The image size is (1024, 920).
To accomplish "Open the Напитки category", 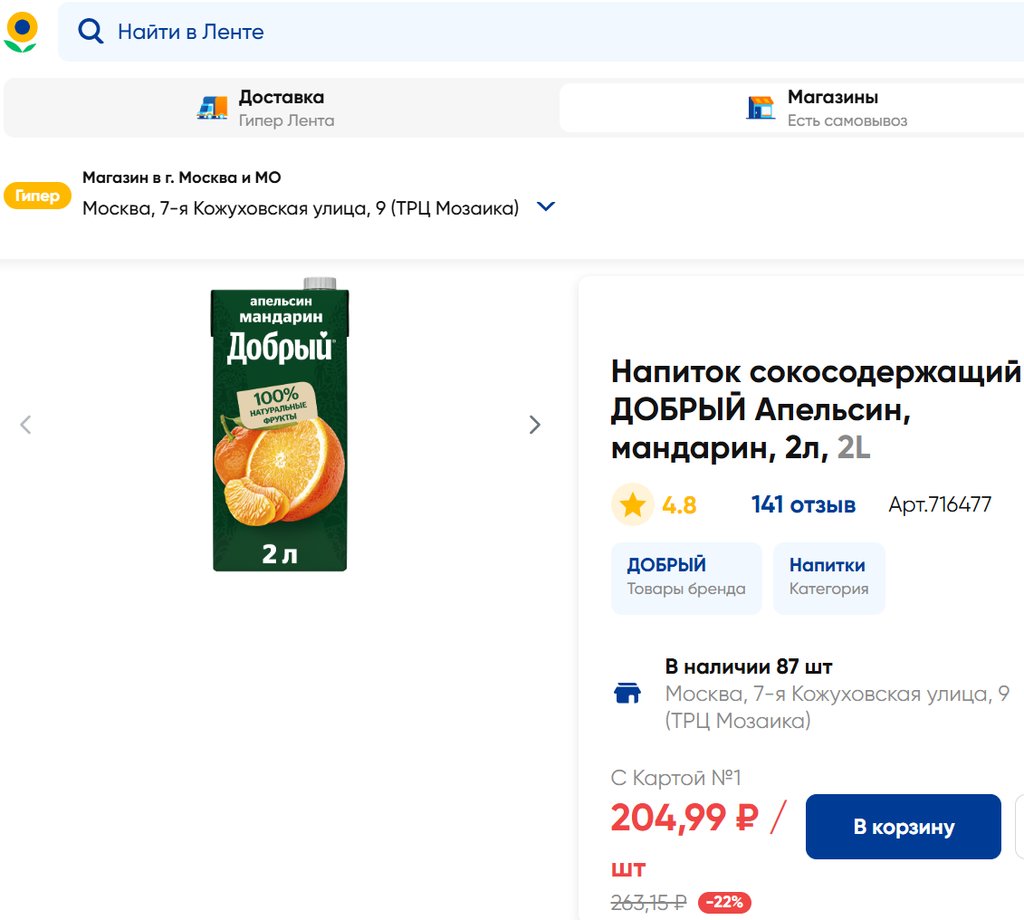I will (x=828, y=577).
